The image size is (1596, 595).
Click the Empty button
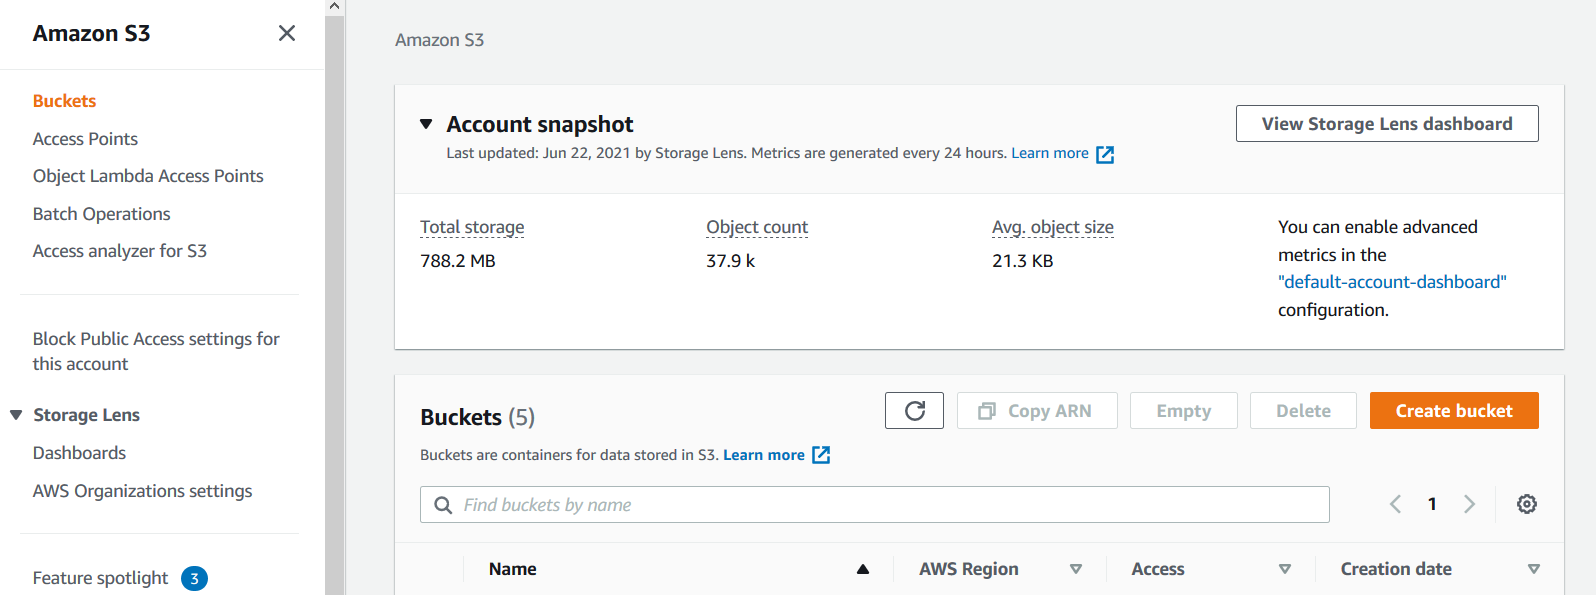coord(1184,410)
